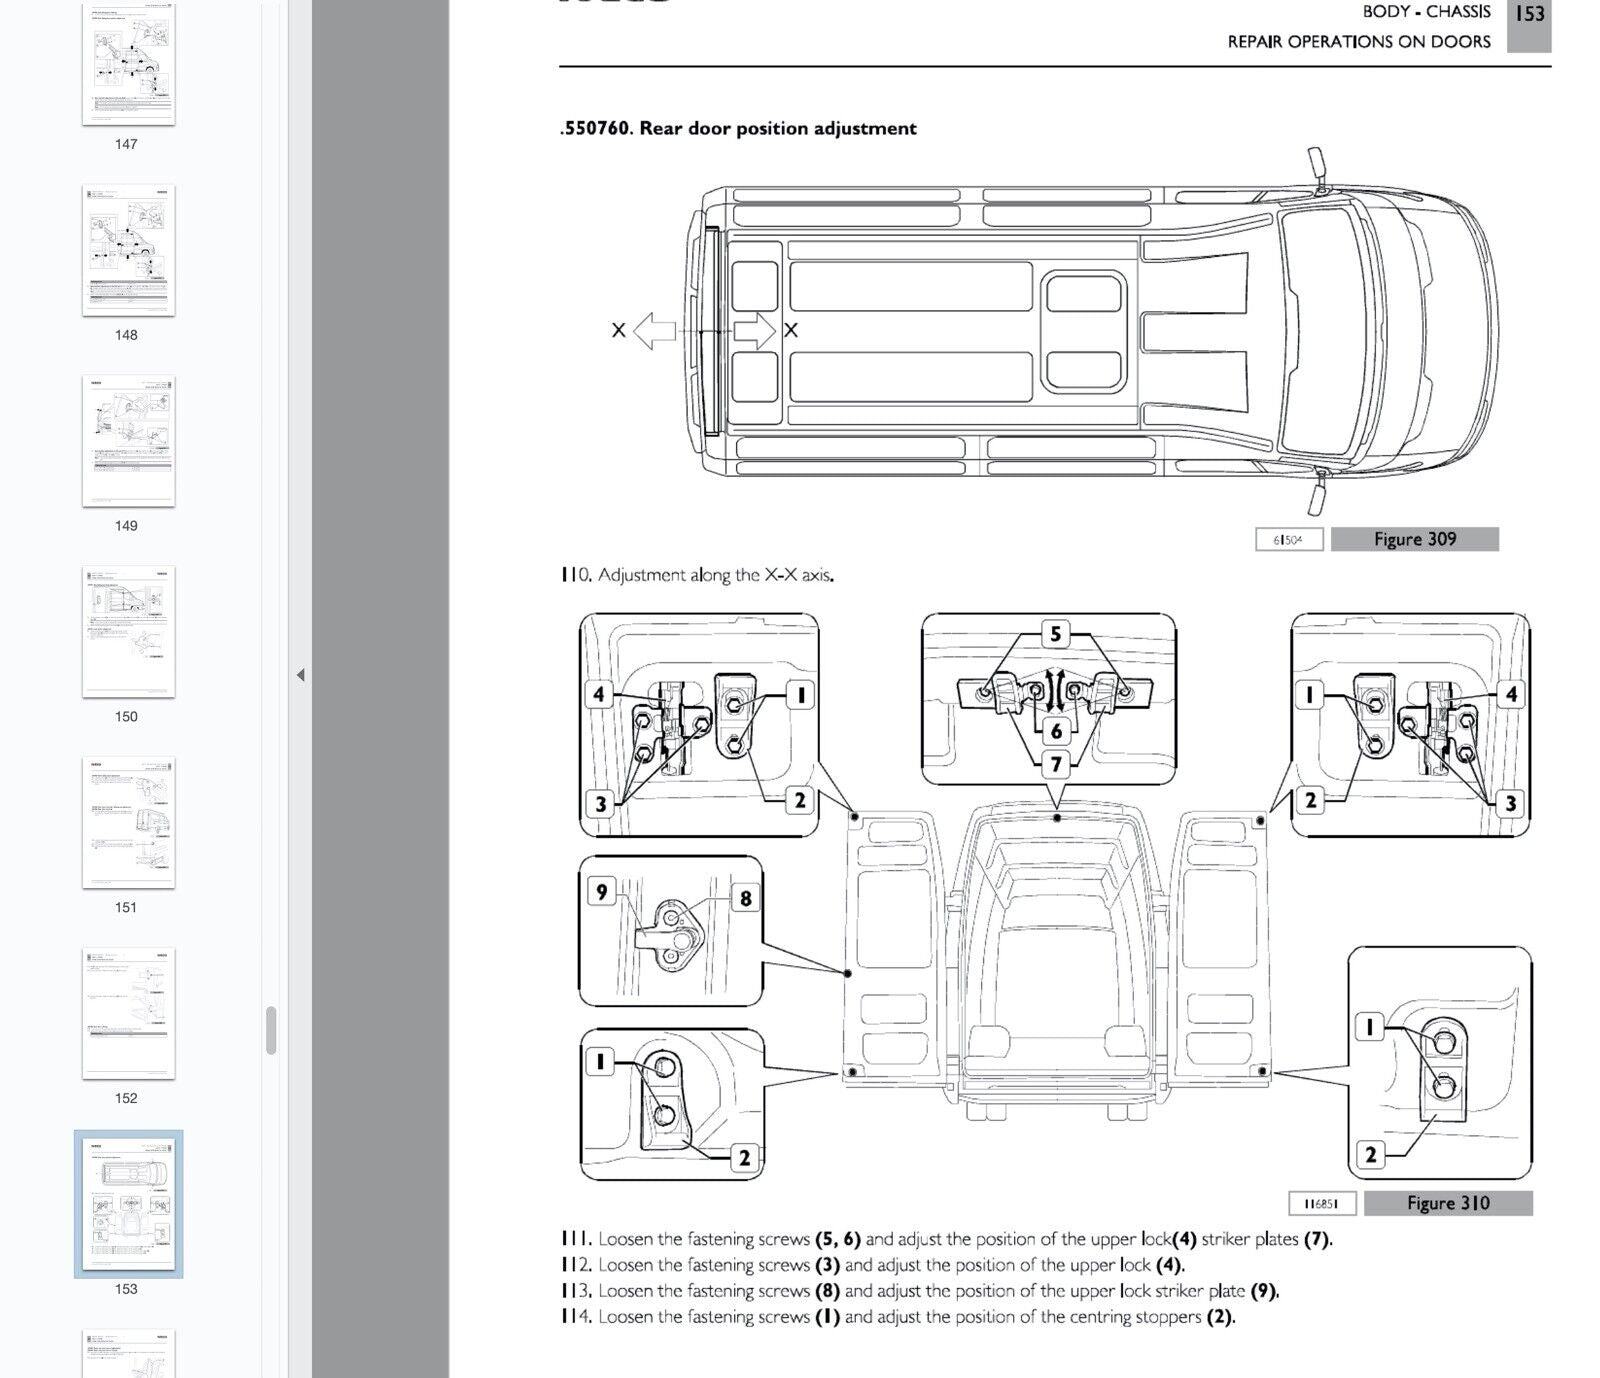The height and width of the screenshot is (1378, 1600).
Task: Click the page 151 thumbnail
Action: click(x=128, y=823)
